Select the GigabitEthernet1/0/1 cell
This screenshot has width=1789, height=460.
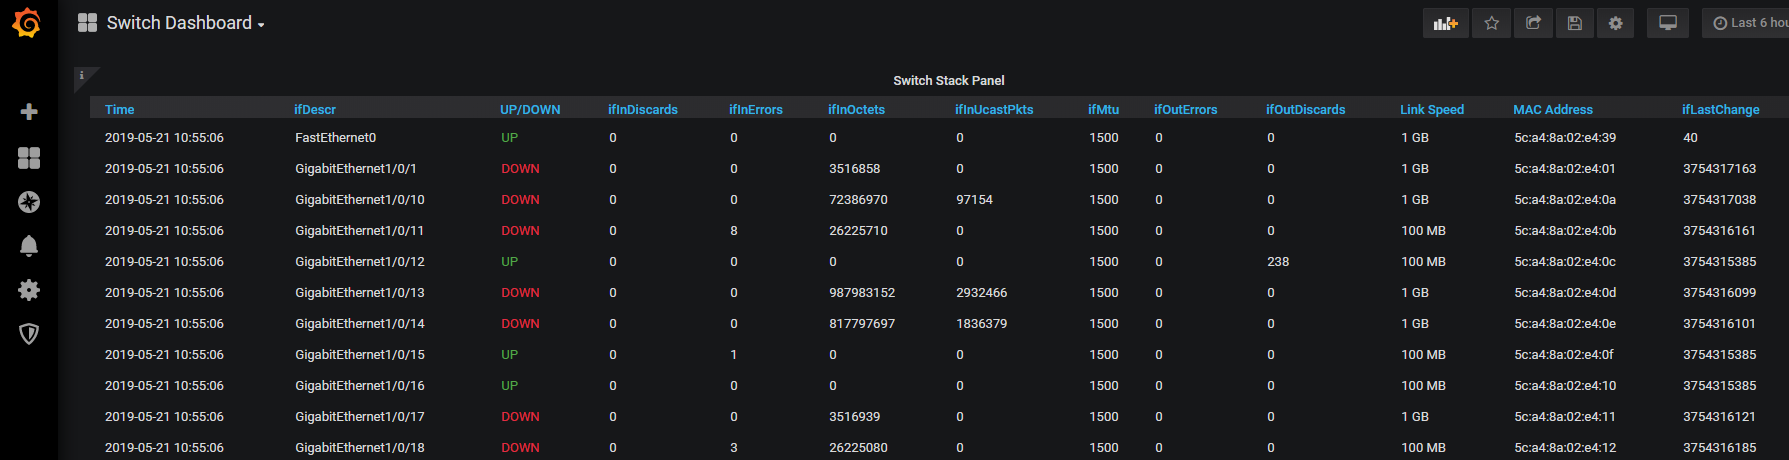coord(356,169)
